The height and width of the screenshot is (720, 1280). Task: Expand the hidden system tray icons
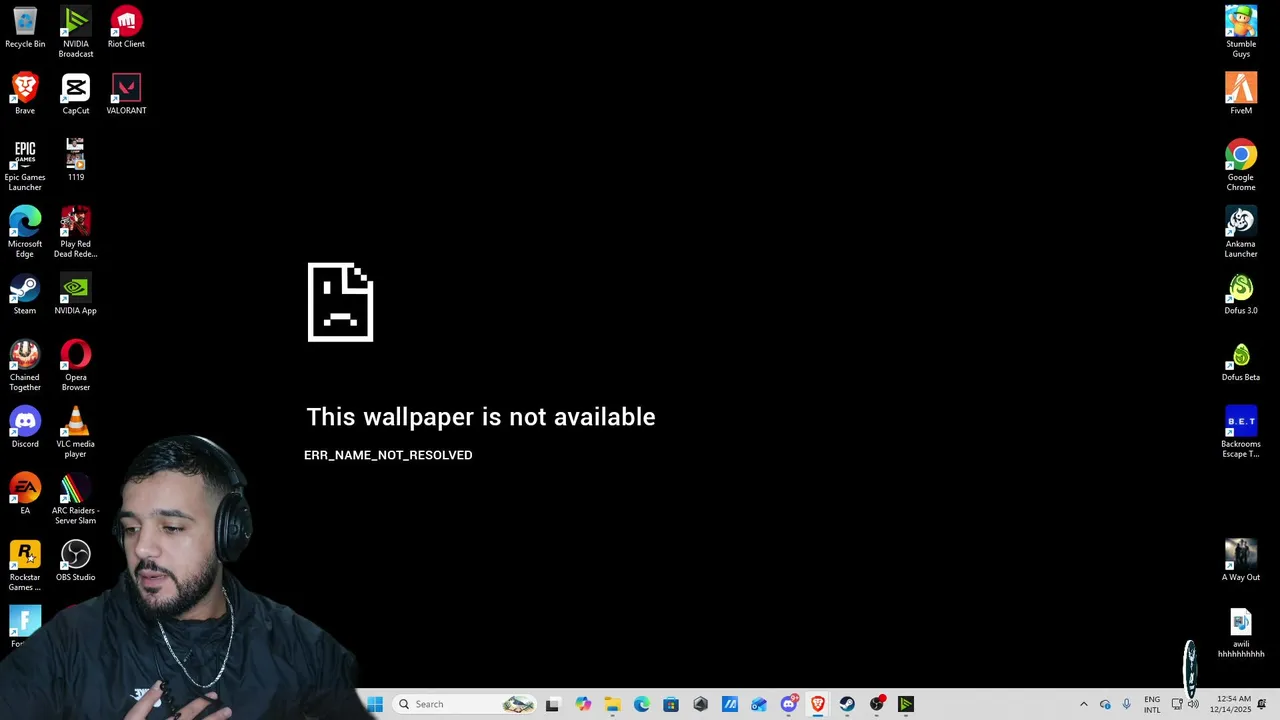(1083, 704)
